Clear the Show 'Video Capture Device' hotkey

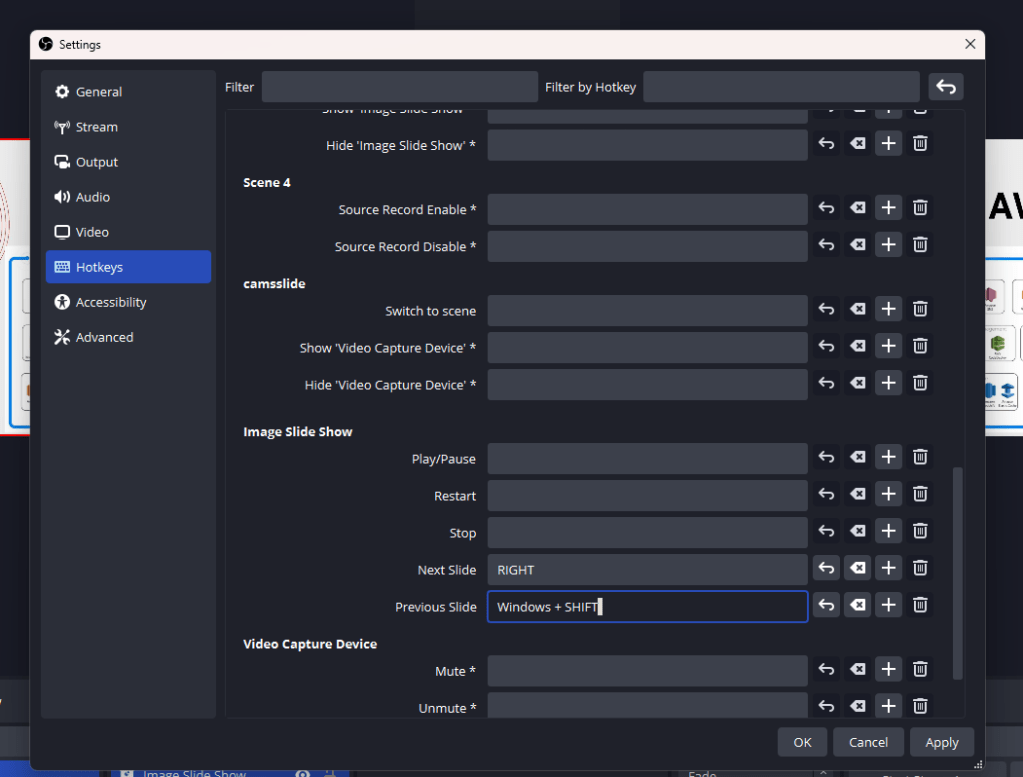tap(857, 346)
